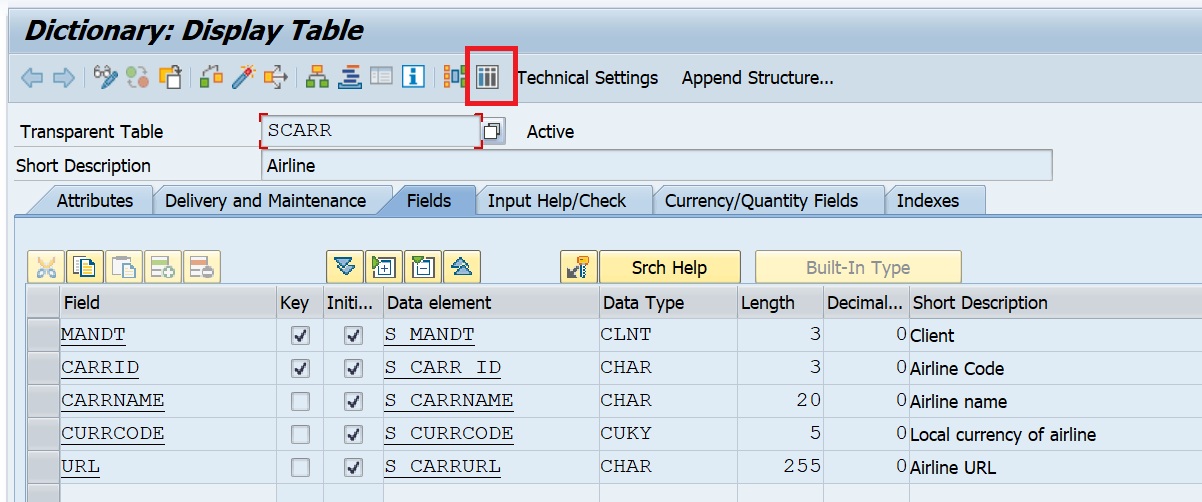Toggle Initial Values checkbox for CARRNAME

tap(353, 402)
